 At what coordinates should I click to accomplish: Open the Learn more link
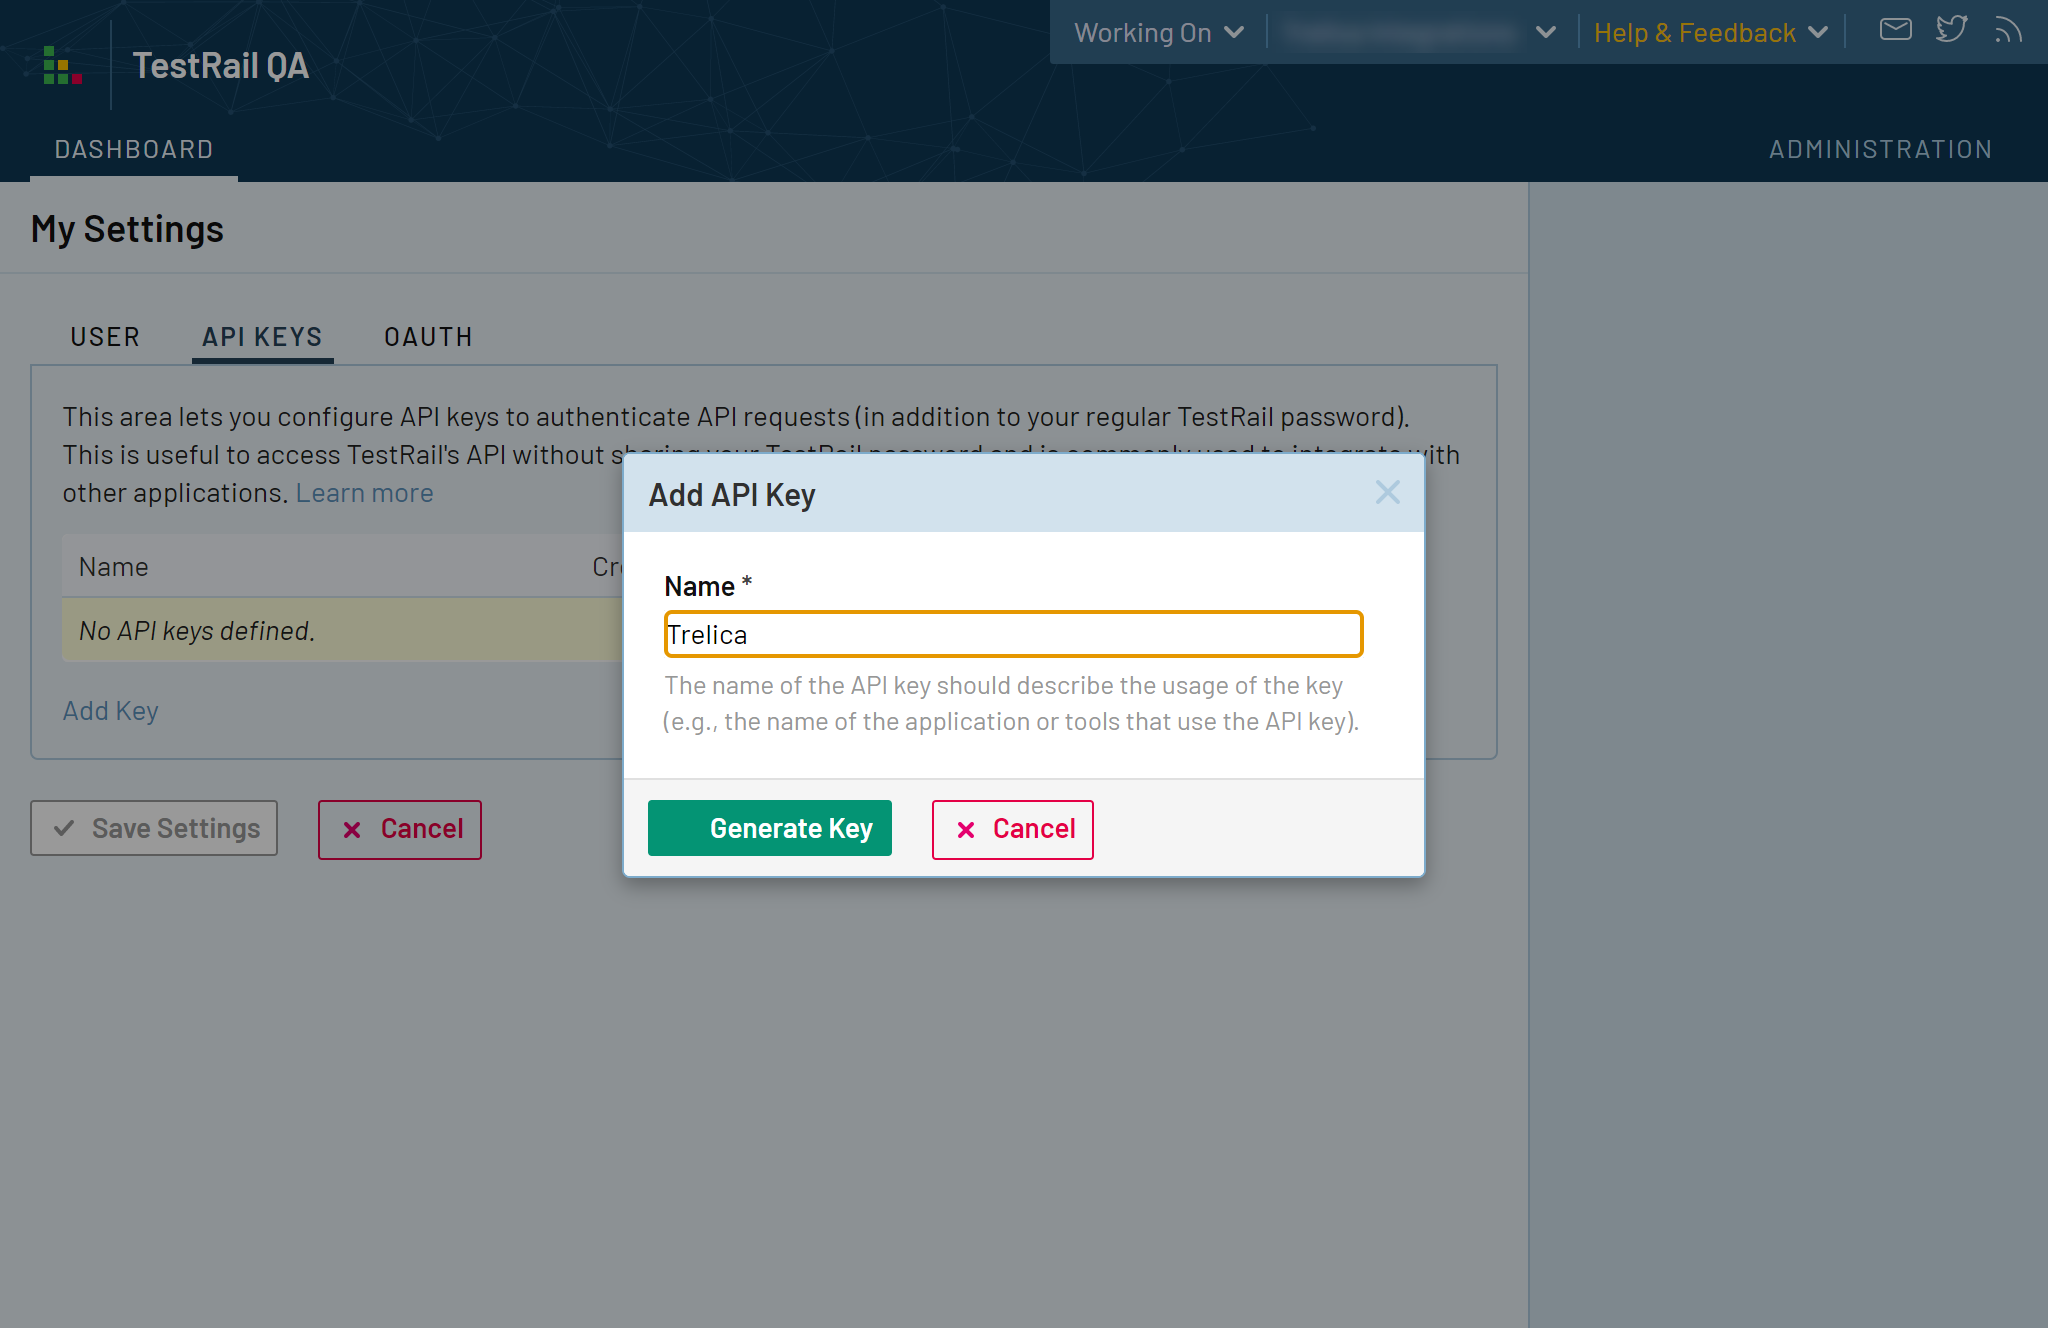(364, 493)
